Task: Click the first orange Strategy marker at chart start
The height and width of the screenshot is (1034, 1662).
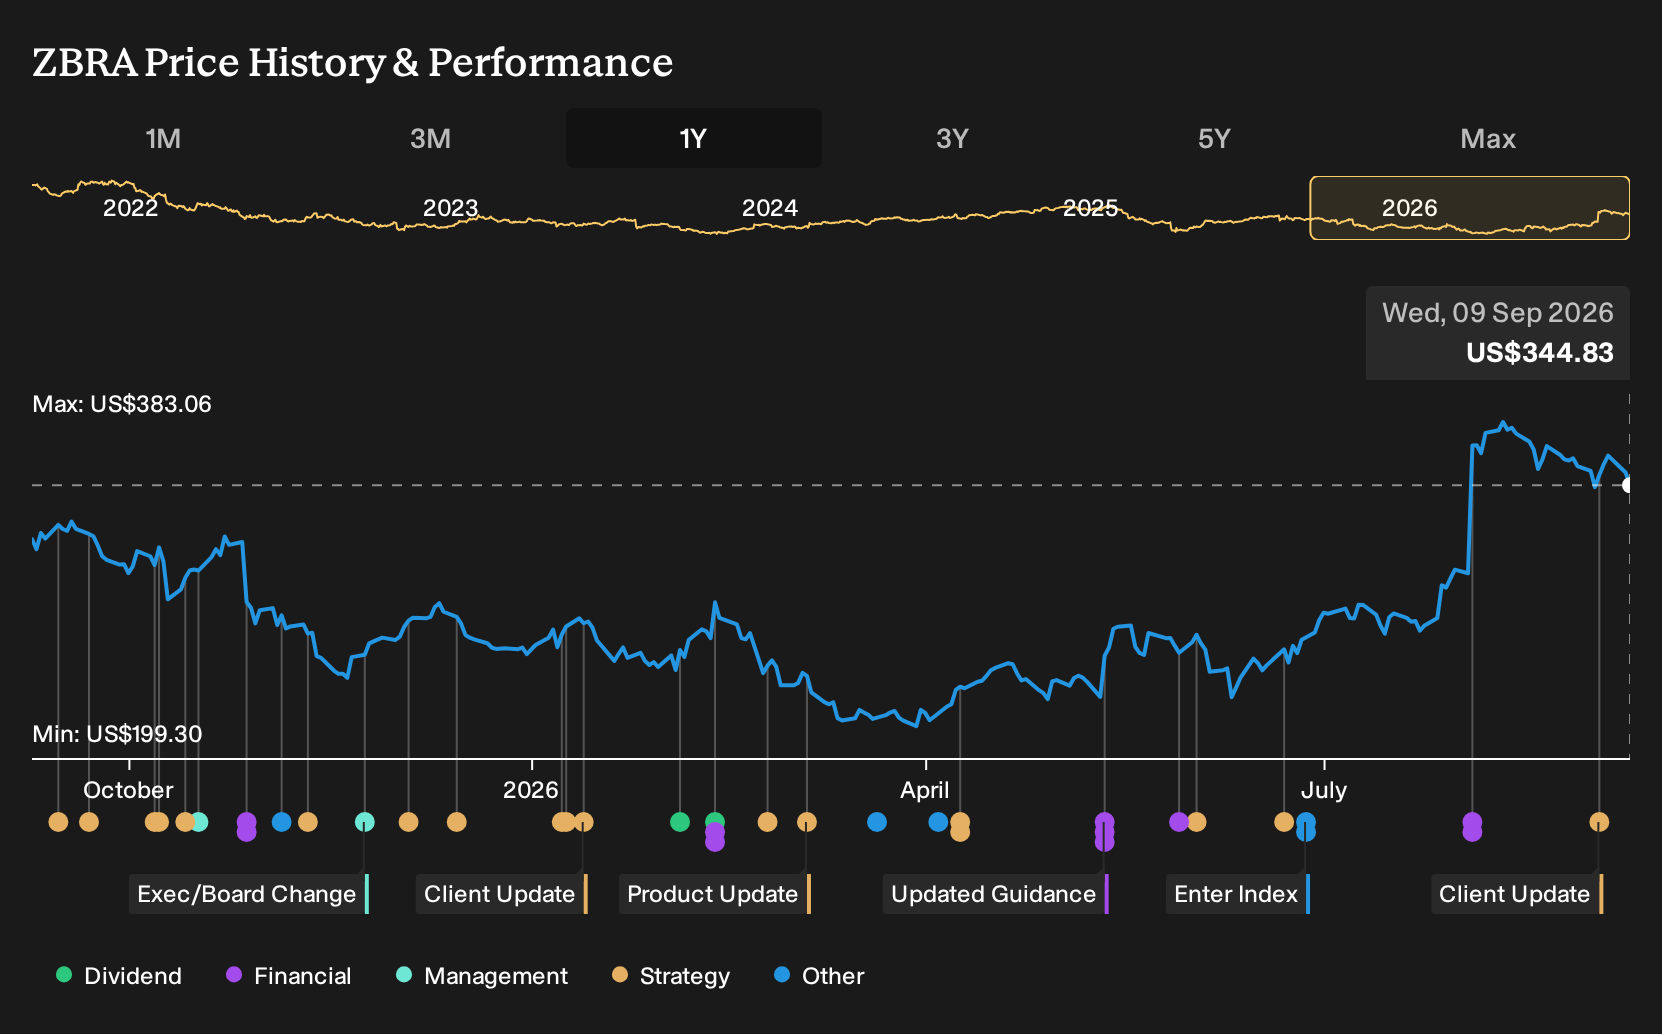Action: (58, 822)
